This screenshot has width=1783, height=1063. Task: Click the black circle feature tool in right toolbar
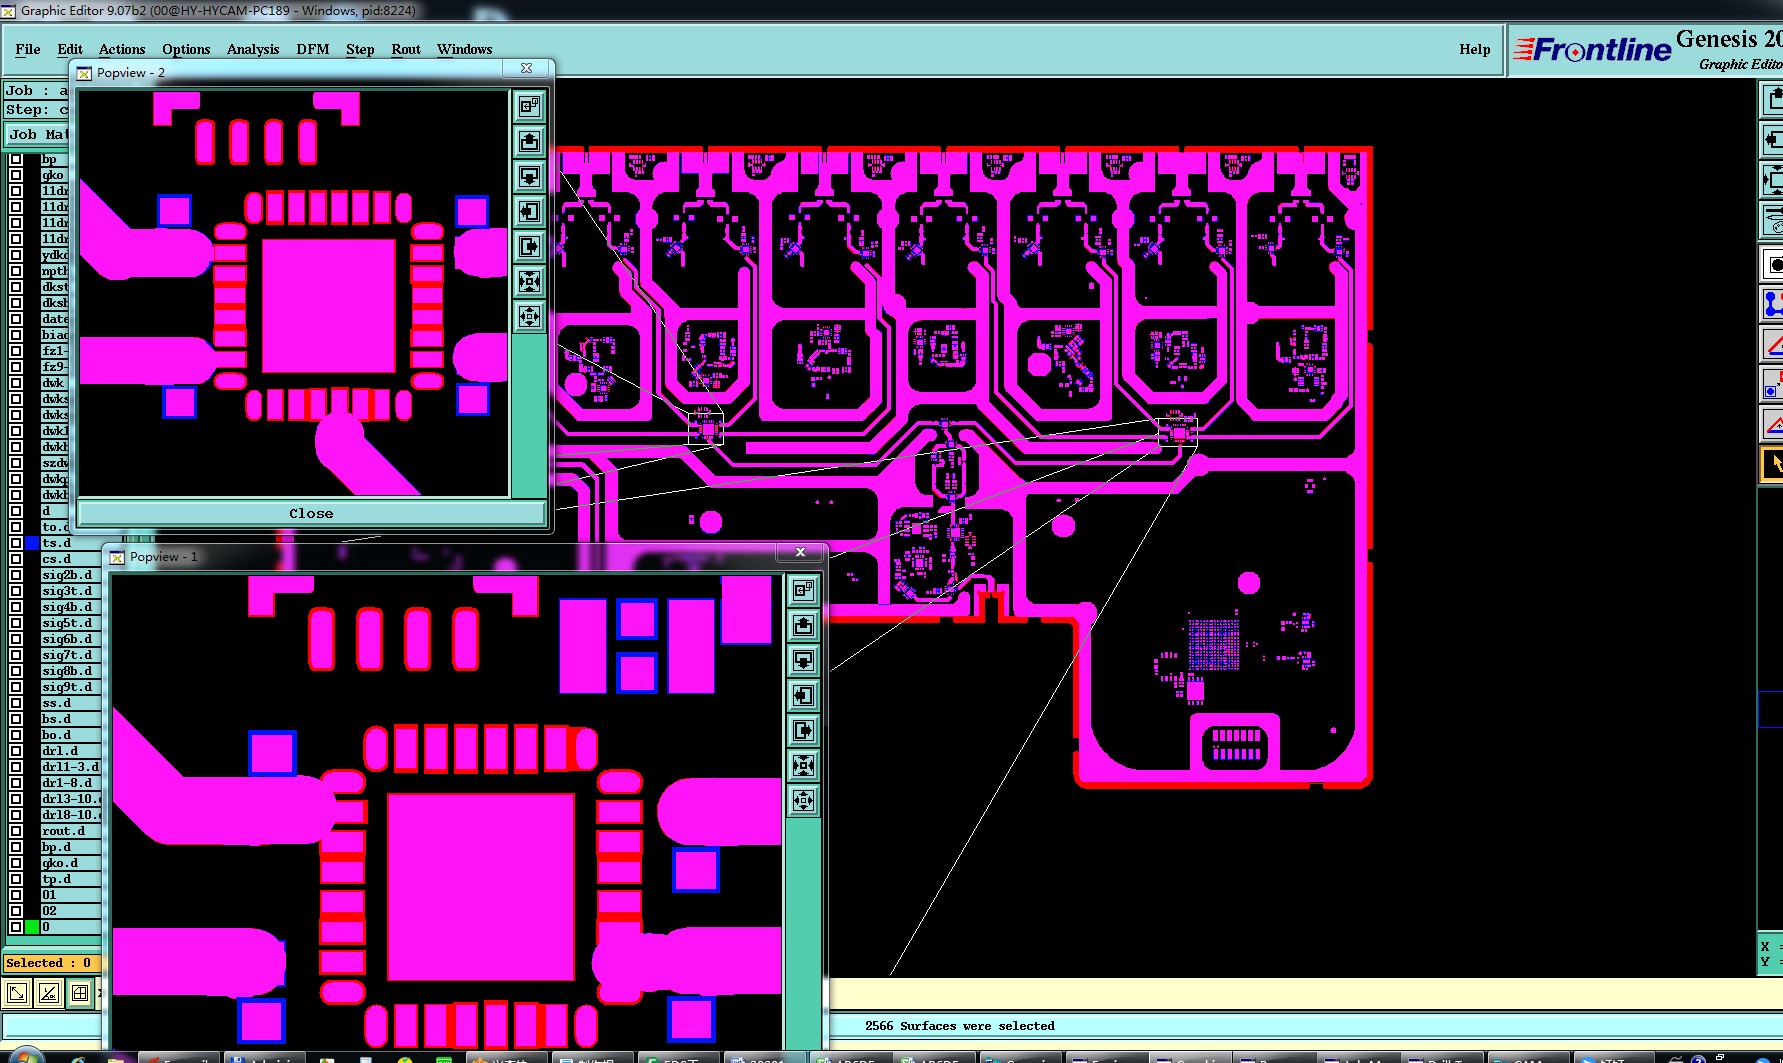click(x=1772, y=264)
